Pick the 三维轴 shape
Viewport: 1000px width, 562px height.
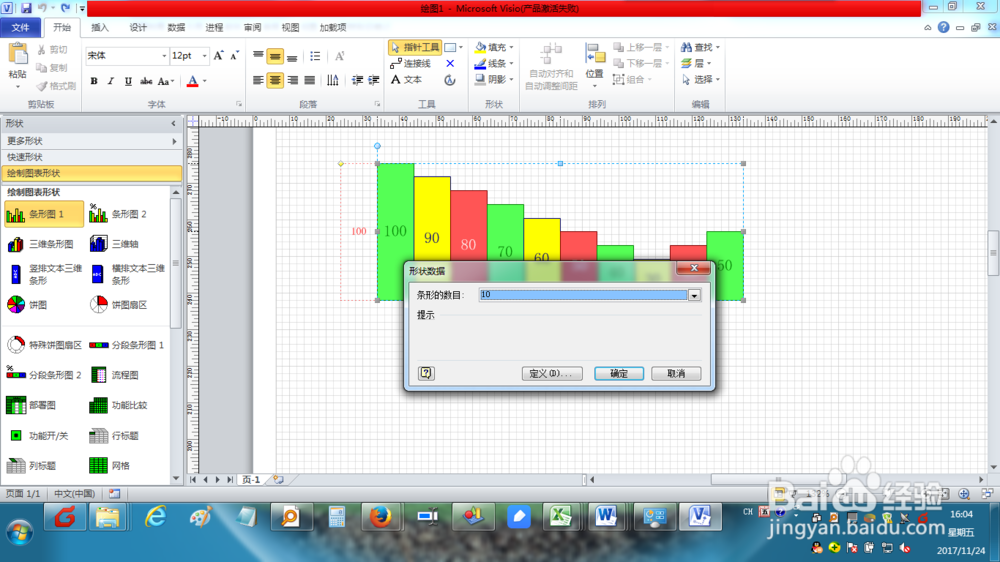(115, 244)
